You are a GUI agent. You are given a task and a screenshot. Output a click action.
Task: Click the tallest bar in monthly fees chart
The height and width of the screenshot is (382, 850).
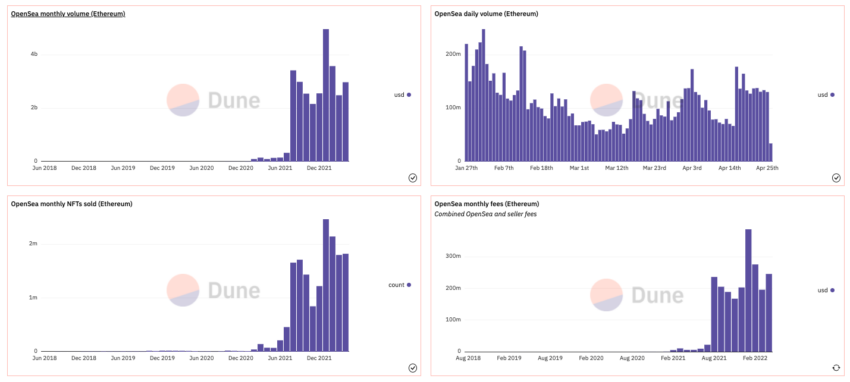coord(748,290)
